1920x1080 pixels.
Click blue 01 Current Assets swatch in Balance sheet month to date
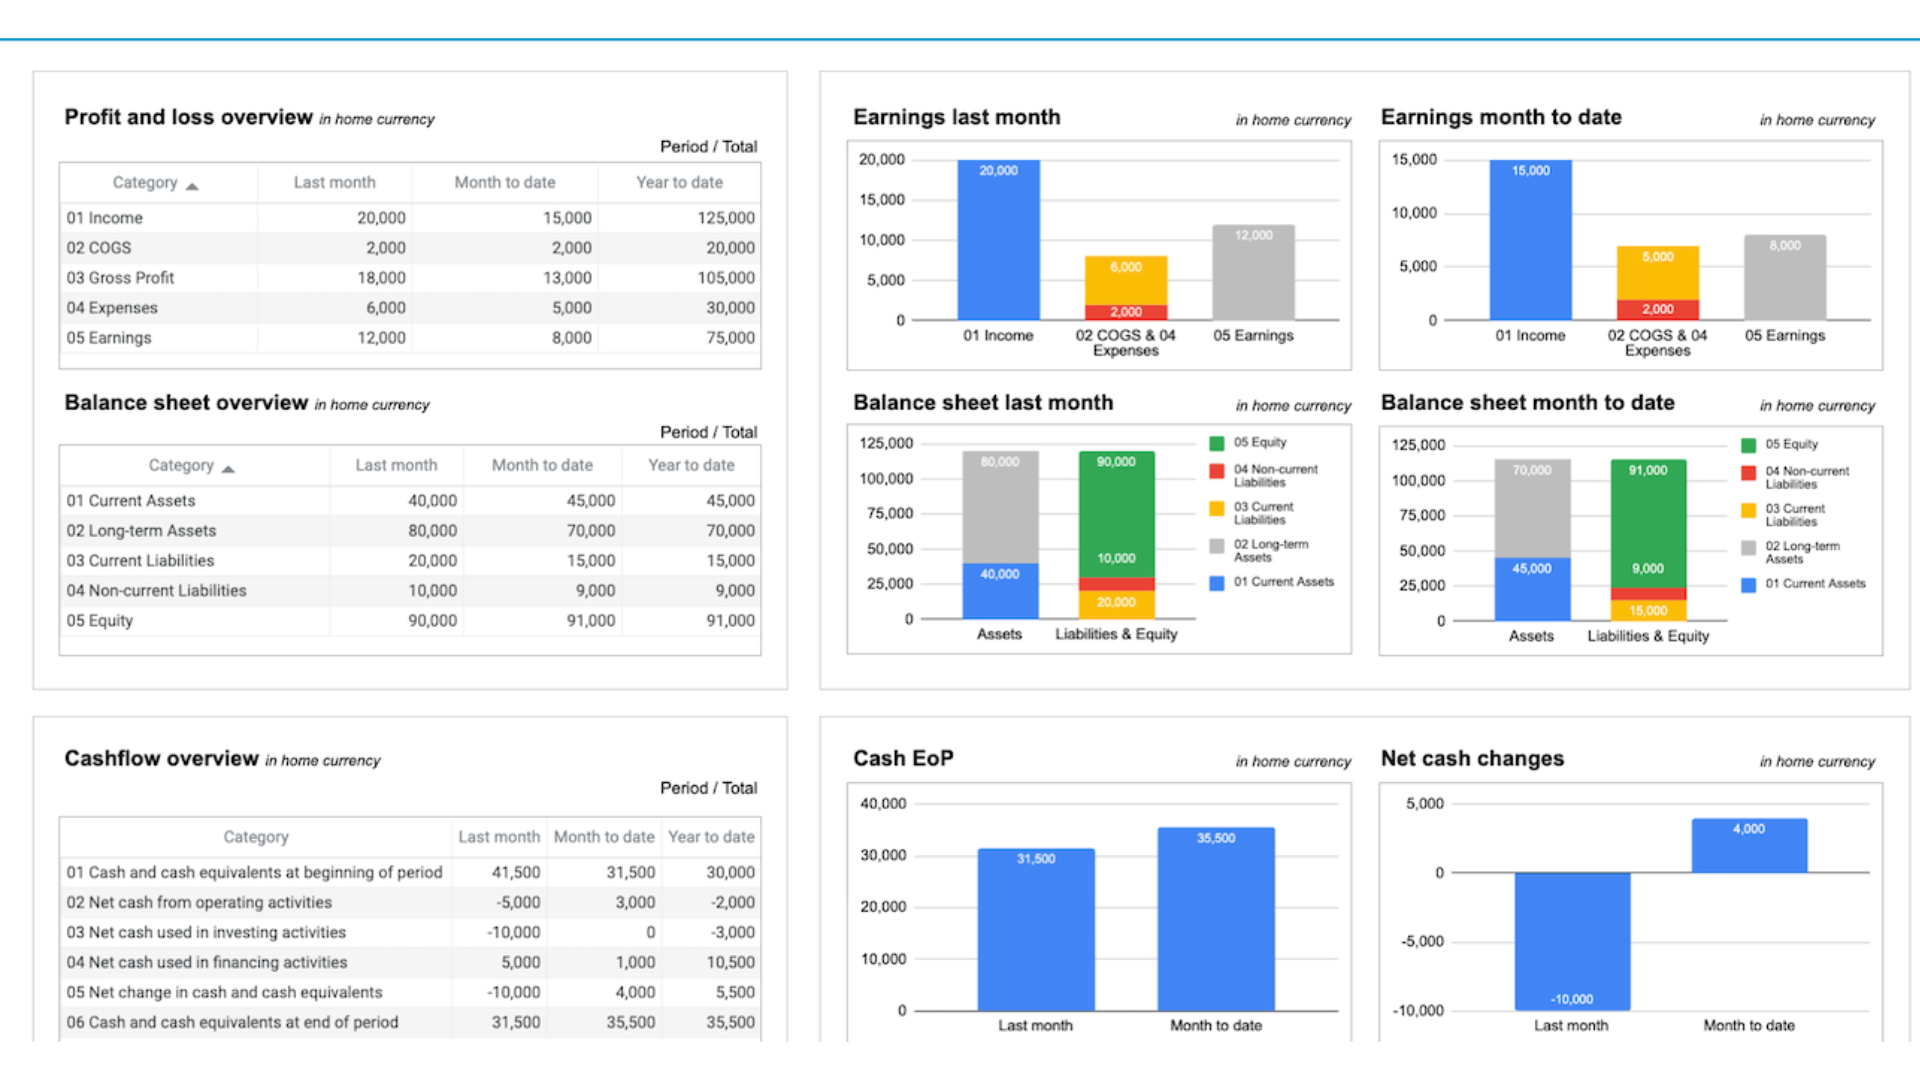(1748, 585)
